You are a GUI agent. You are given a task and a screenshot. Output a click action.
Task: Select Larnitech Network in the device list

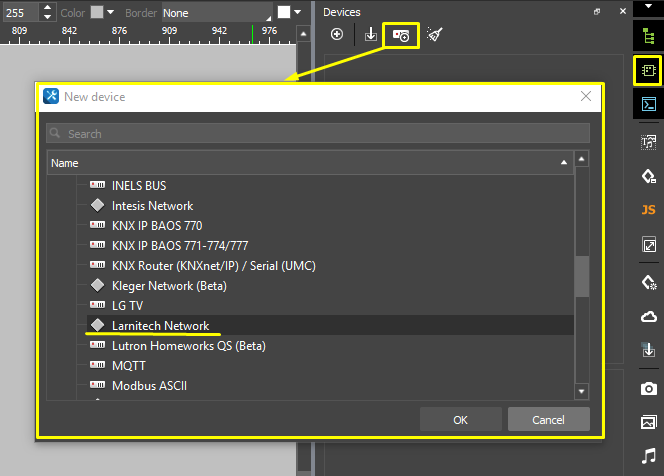coord(160,326)
